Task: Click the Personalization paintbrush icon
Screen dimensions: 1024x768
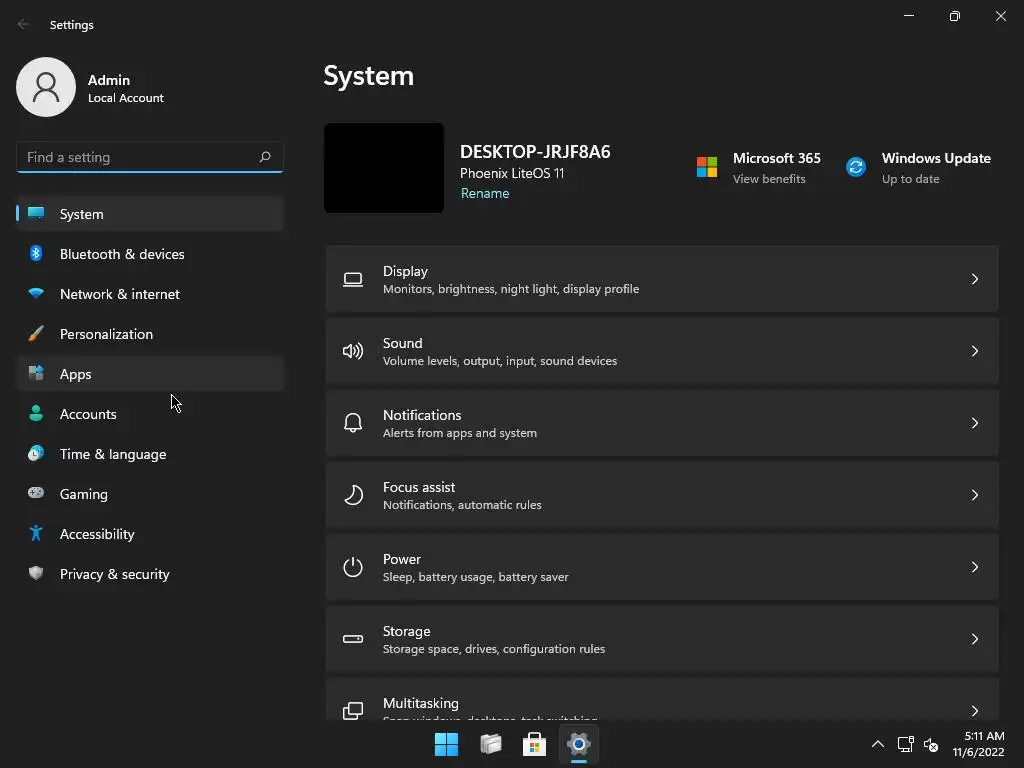Action: [36, 334]
